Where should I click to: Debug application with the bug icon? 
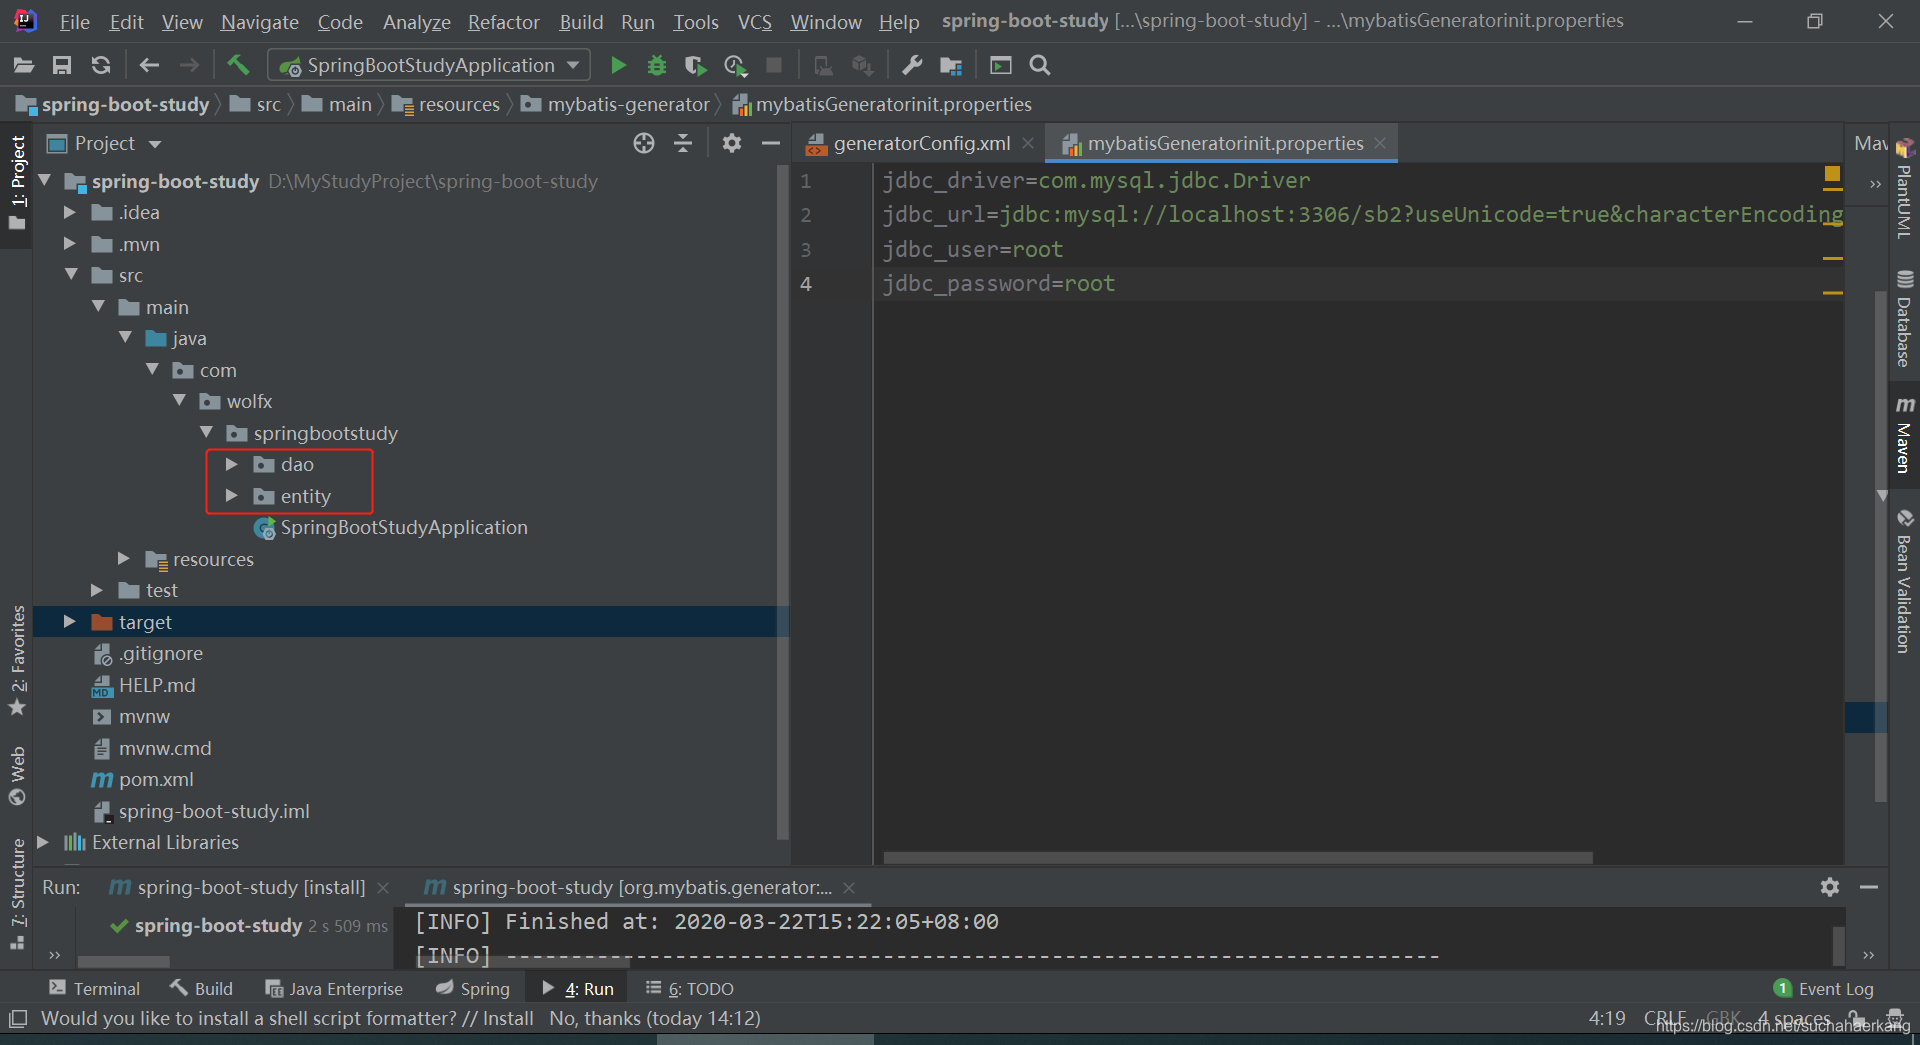point(657,66)
